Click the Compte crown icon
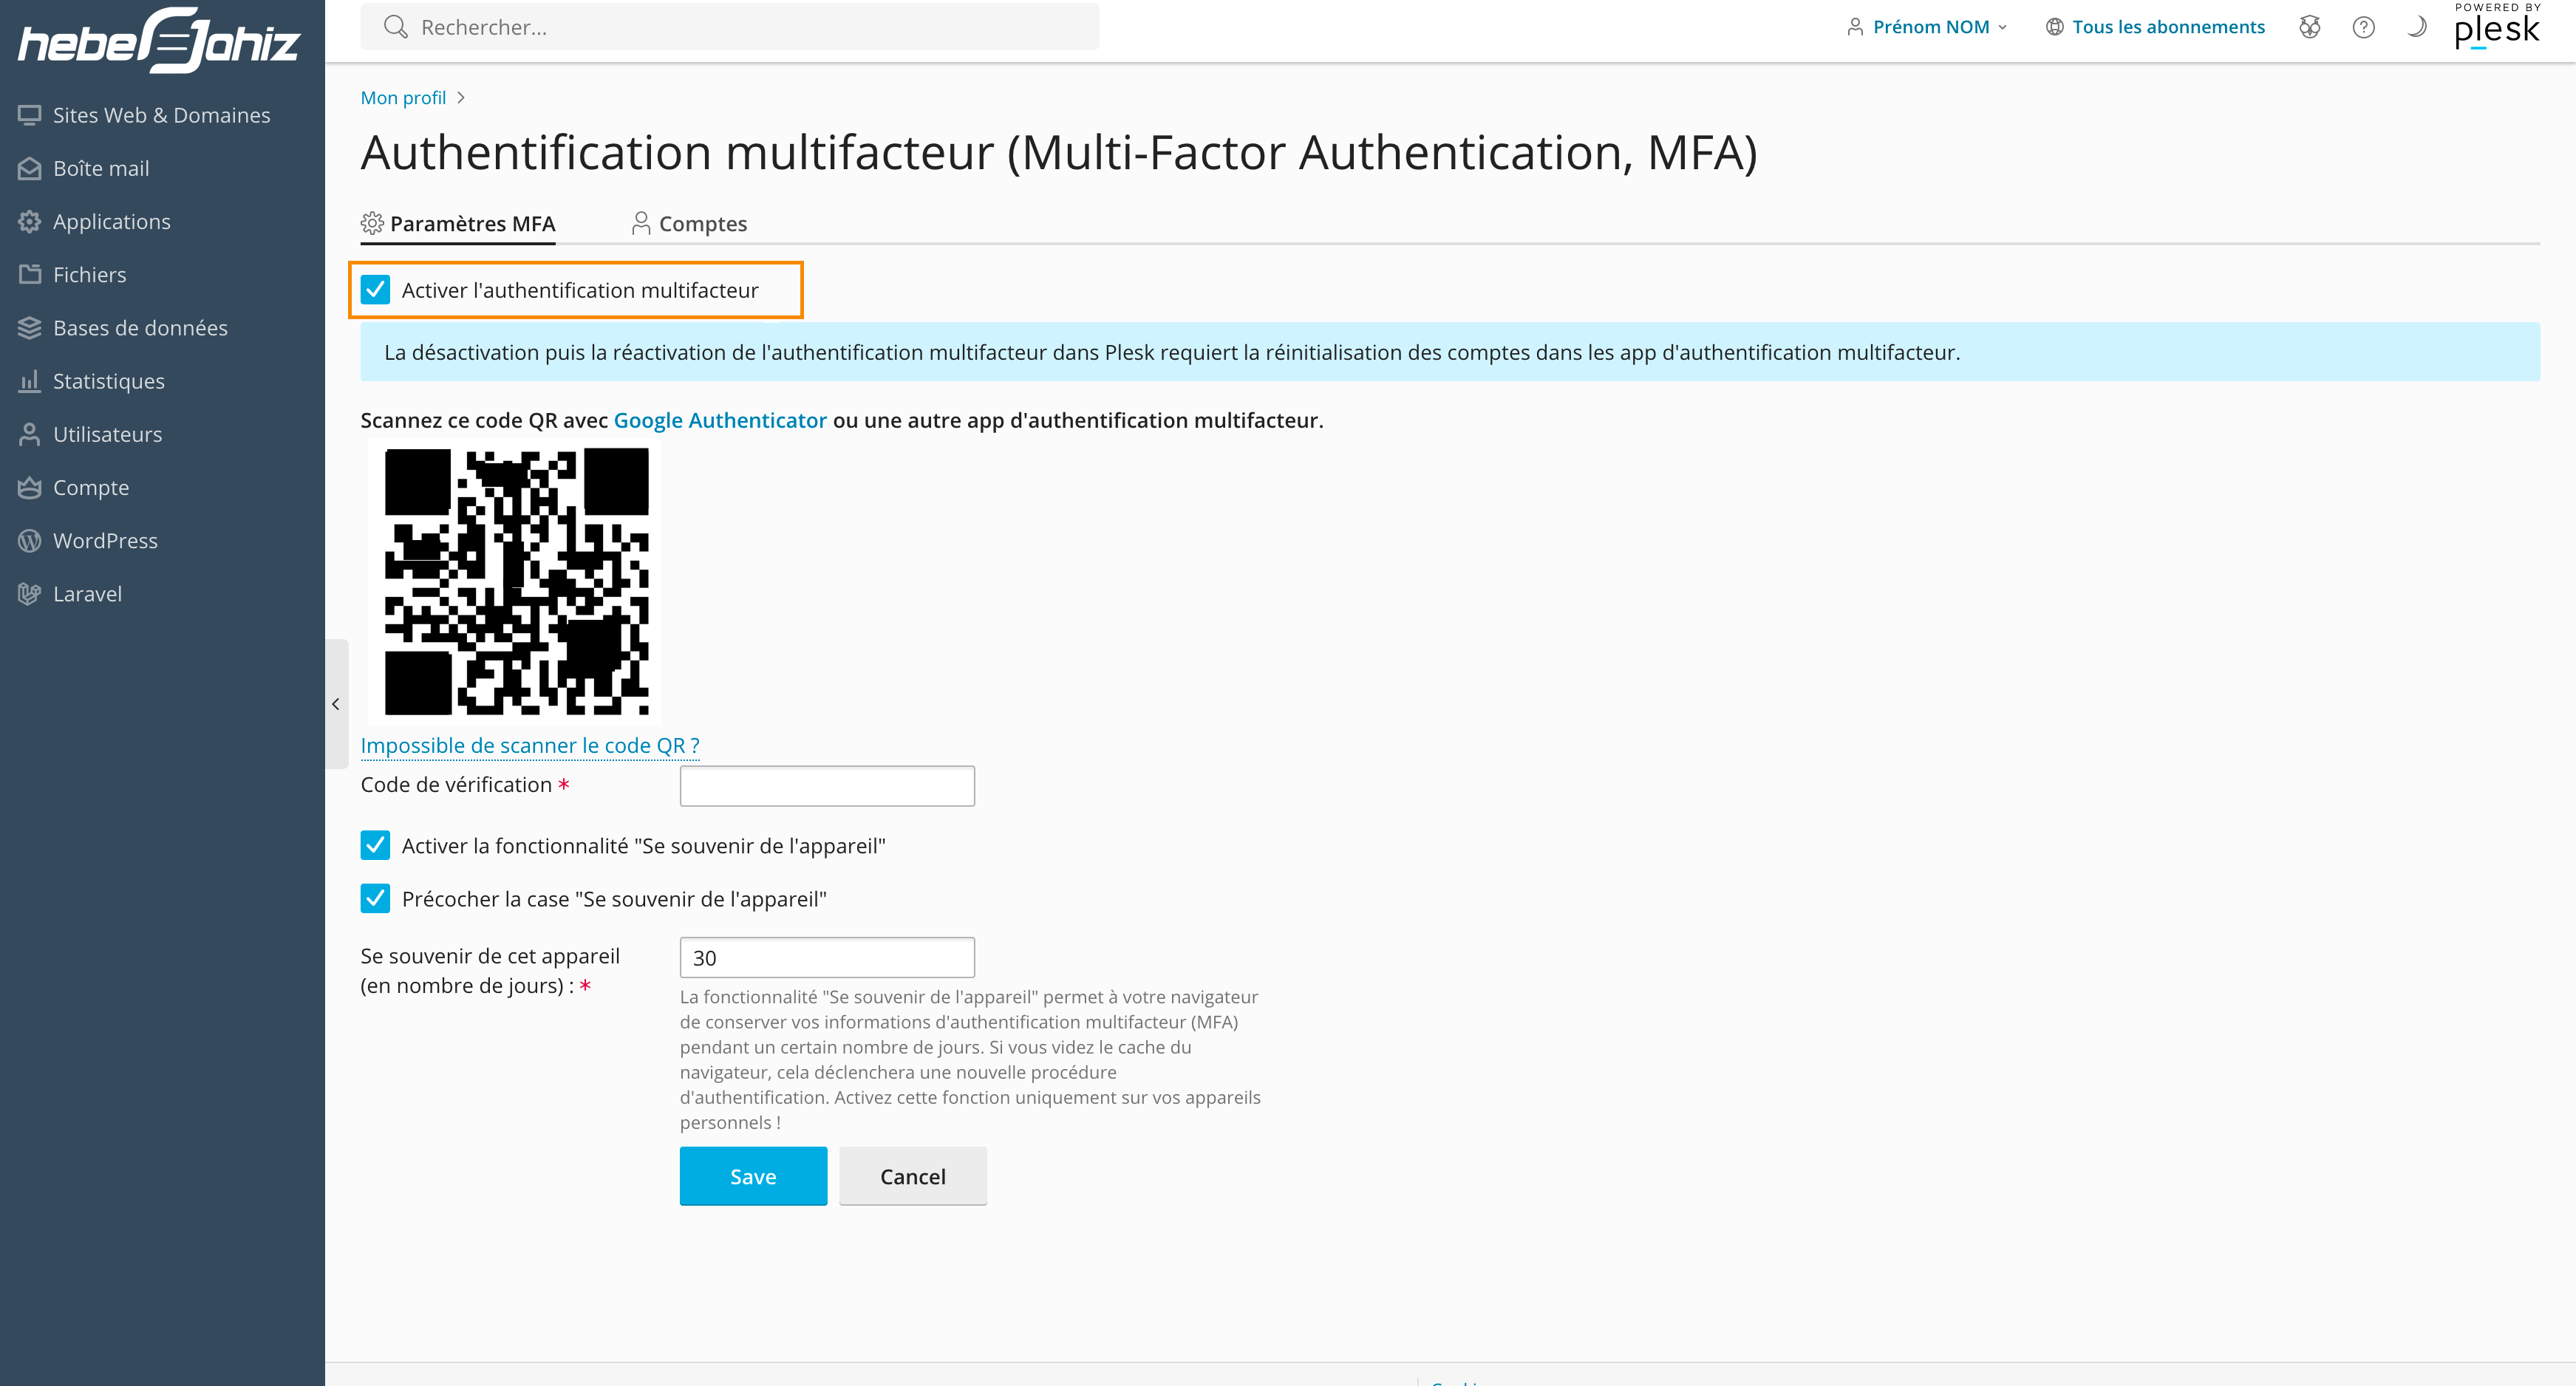 coord(29,487)
